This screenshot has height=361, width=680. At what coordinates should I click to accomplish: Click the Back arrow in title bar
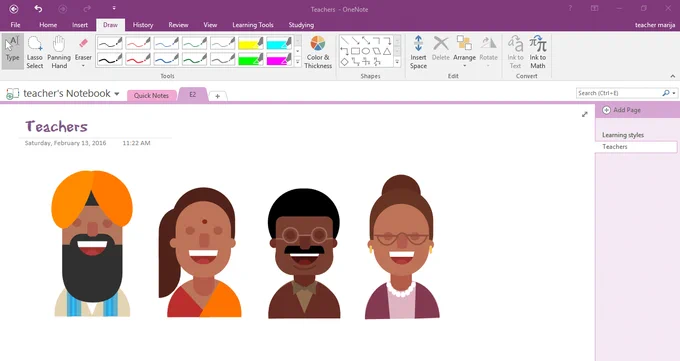coord(14,9)
